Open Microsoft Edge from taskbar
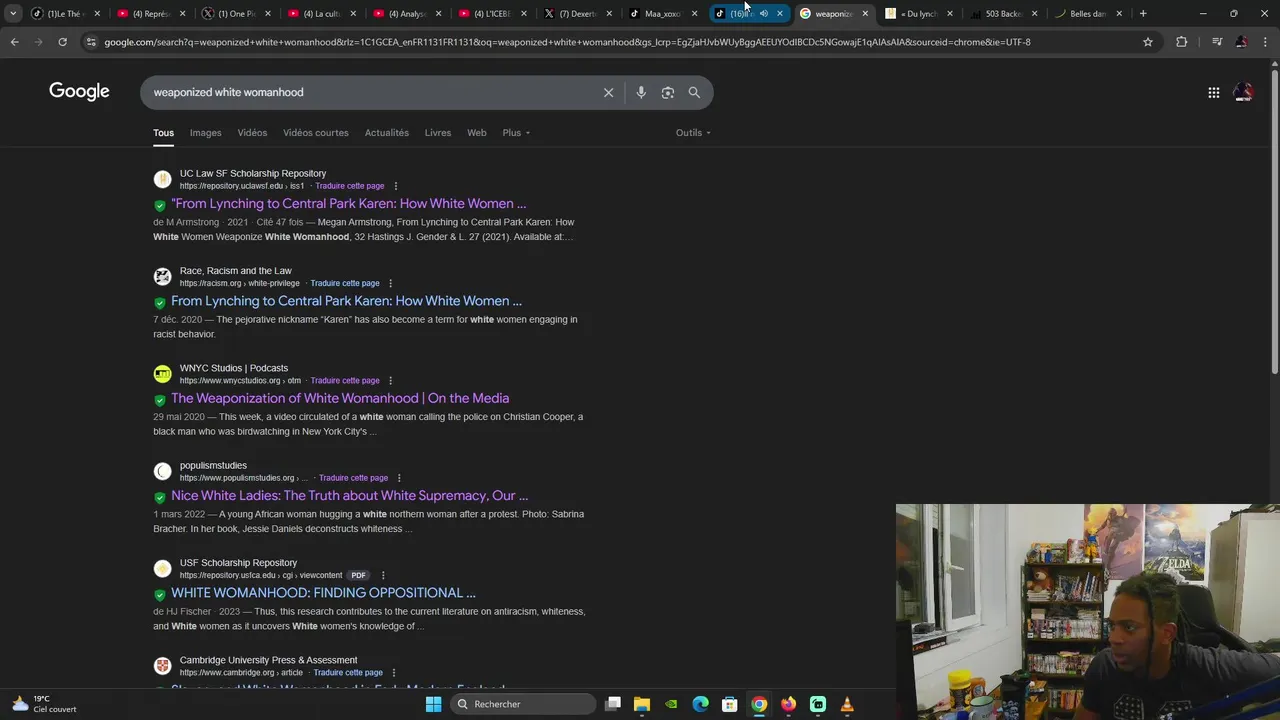The height and width of the screenshot is (720, 1280). 701,704
